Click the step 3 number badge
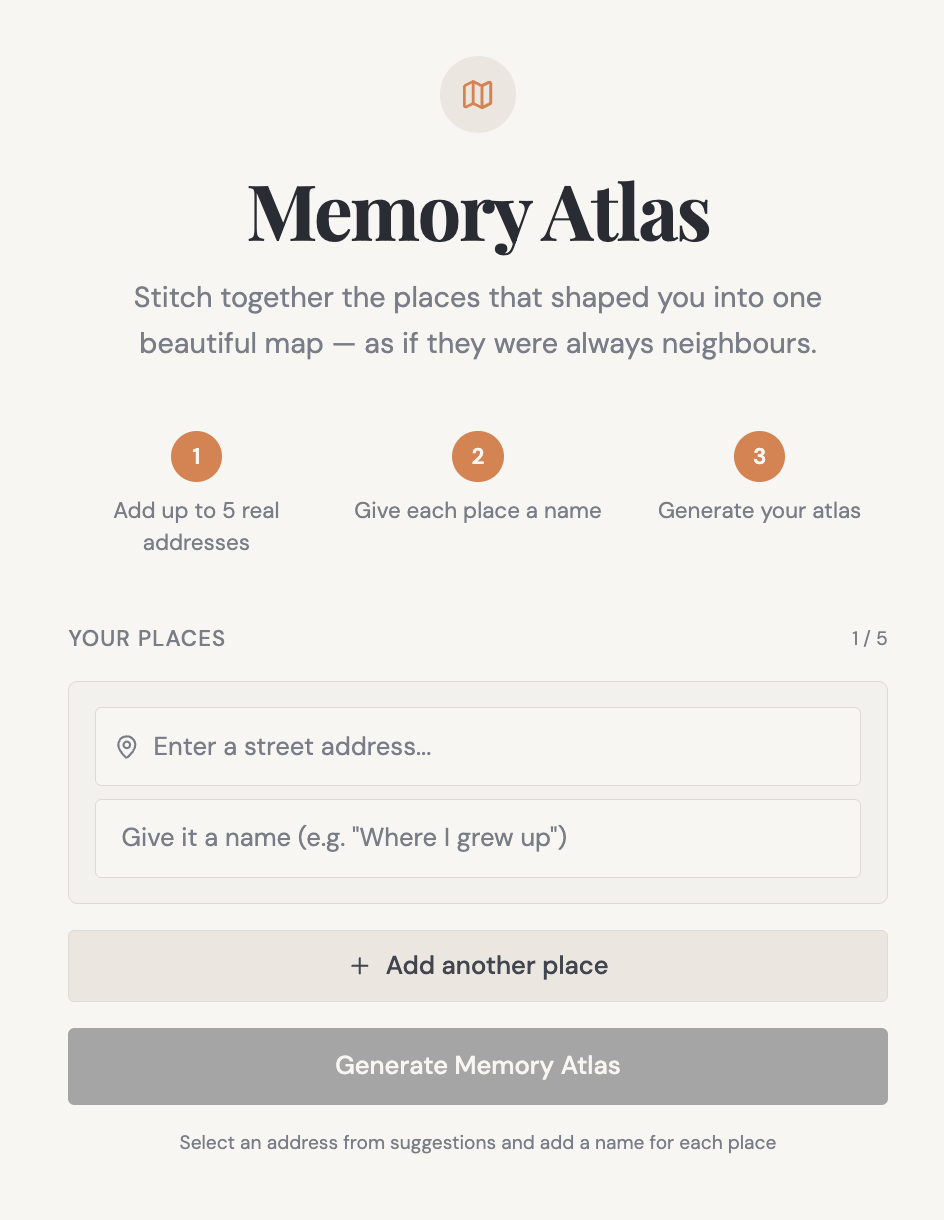Viewport: 944px width, 1220px height. (759, 457)
